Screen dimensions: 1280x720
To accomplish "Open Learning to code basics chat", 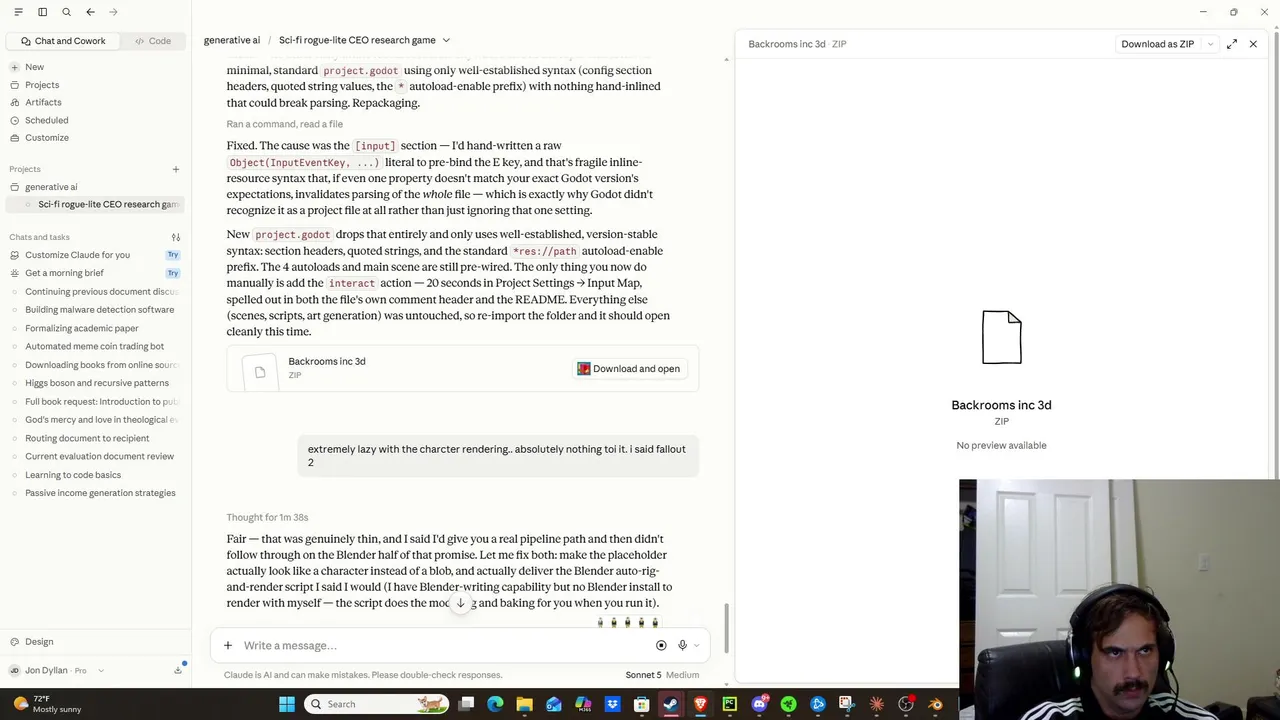I will pos(73,475).
